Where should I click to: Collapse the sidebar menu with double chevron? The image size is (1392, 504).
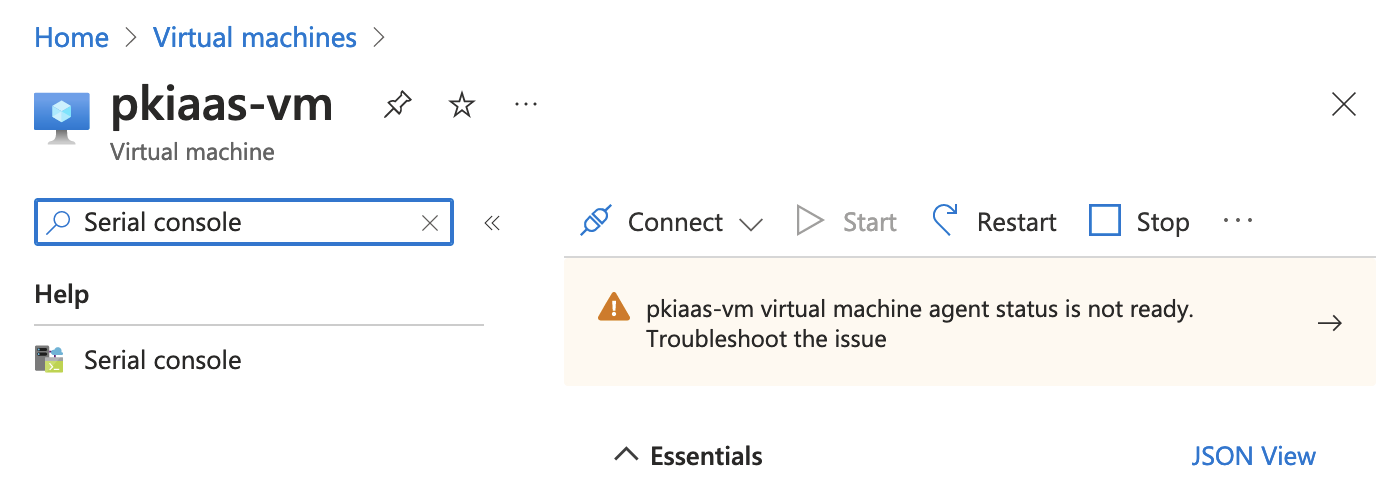(492, 223)
